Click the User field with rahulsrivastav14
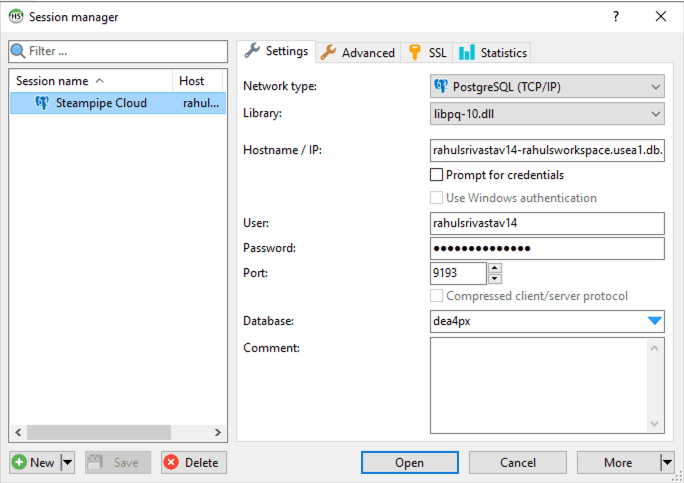Viewport: 684px width, 483px height. (547, 223)
